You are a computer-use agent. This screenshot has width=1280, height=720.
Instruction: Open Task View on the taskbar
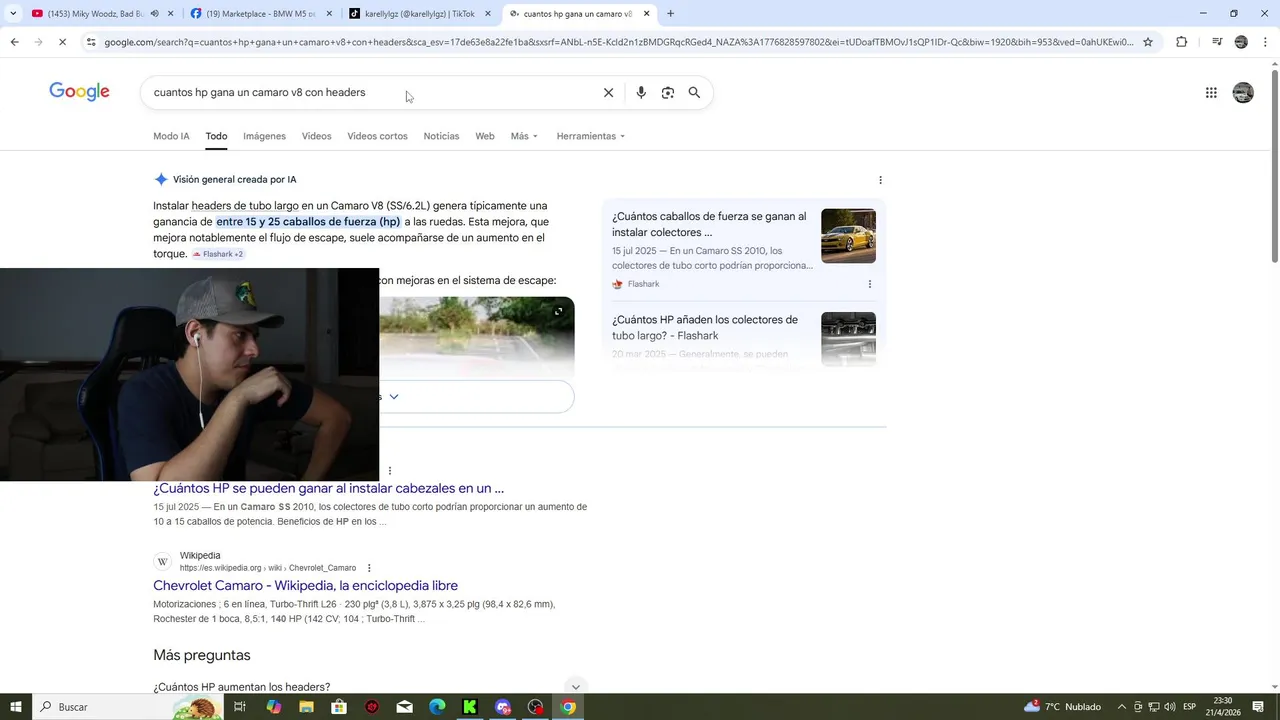240,707
